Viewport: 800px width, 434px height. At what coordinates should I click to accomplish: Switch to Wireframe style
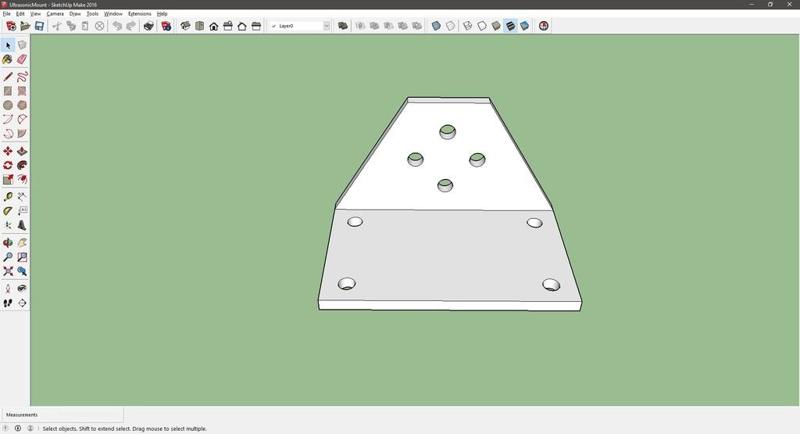coord(468,25)
